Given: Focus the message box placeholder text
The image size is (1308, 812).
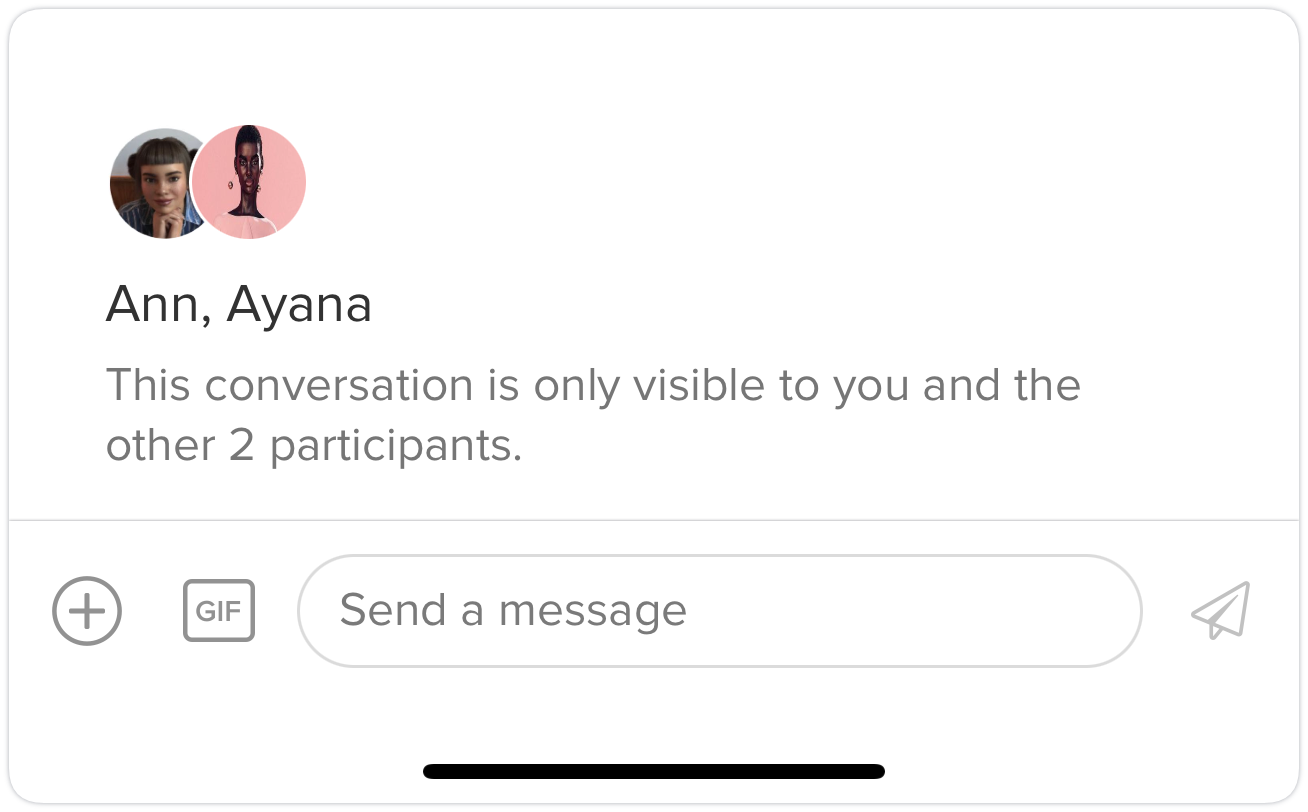Looking at the screenshot, I should click(x=513, y=610).
